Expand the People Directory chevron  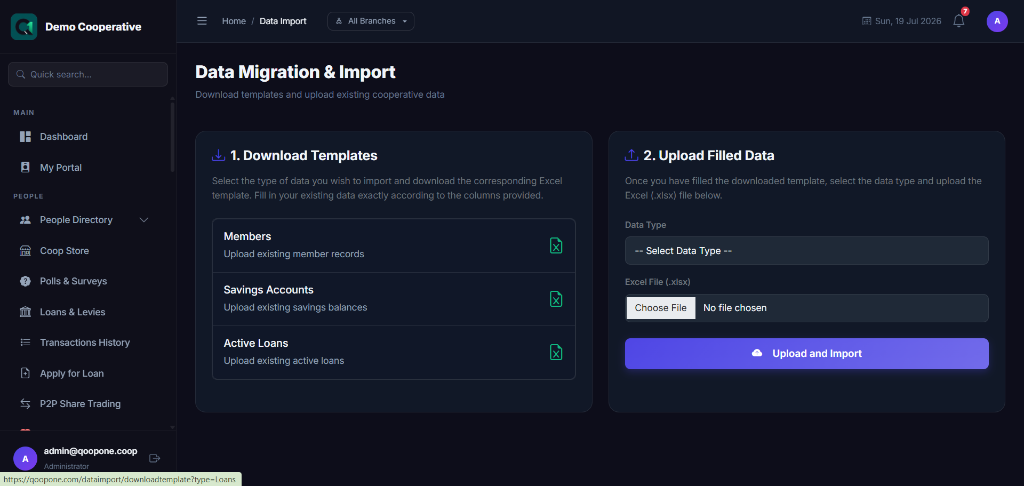(144, 220)
